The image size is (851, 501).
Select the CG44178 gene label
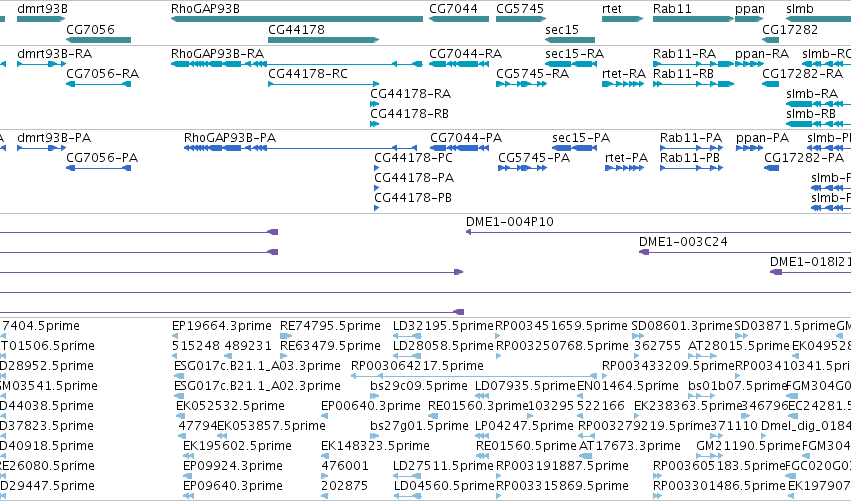pyautogui.click(x=296, y=29)
